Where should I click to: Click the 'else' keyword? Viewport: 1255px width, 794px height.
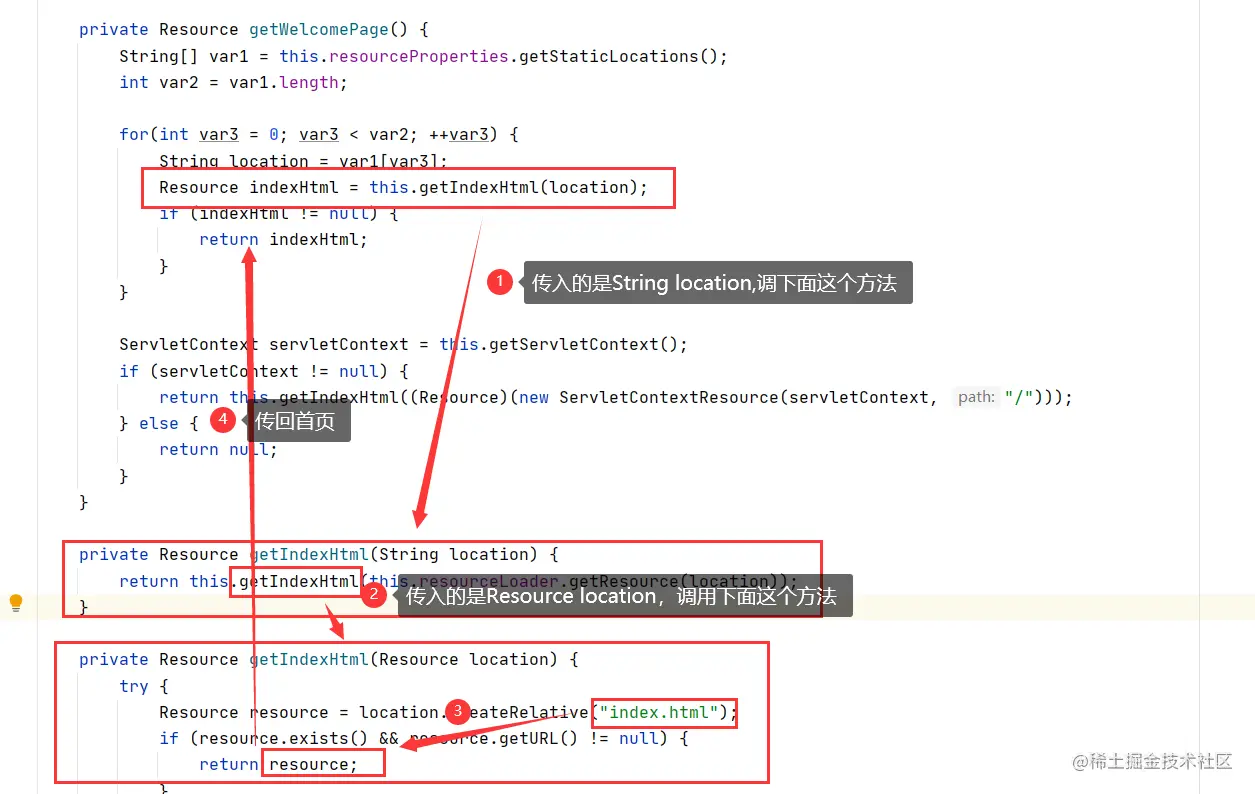[x=159, y=423]
